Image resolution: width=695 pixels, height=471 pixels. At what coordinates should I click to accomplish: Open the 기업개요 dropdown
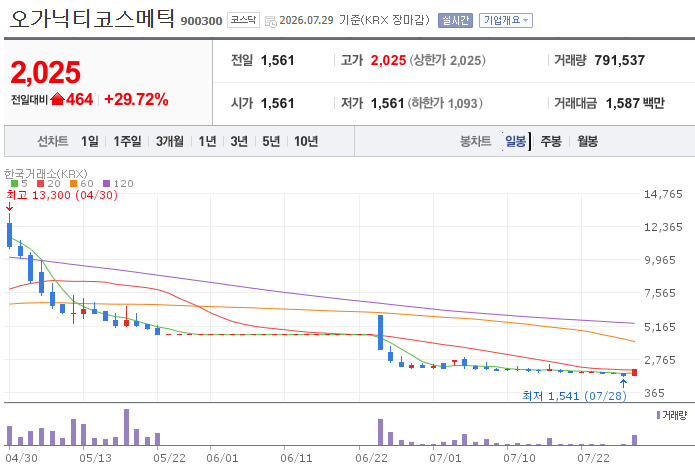point(506,20)
